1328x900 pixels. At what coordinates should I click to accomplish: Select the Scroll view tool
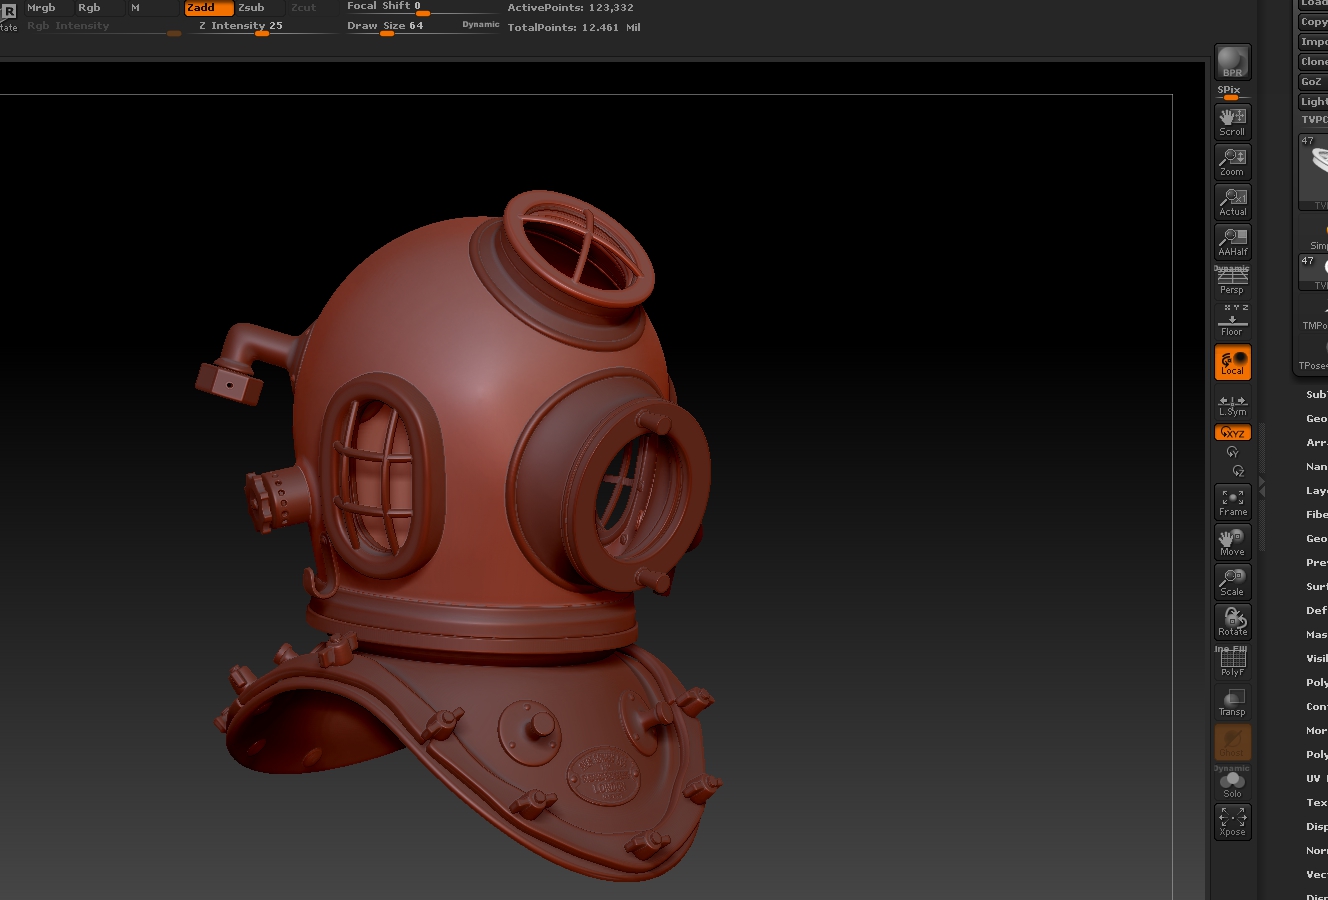1232,121
